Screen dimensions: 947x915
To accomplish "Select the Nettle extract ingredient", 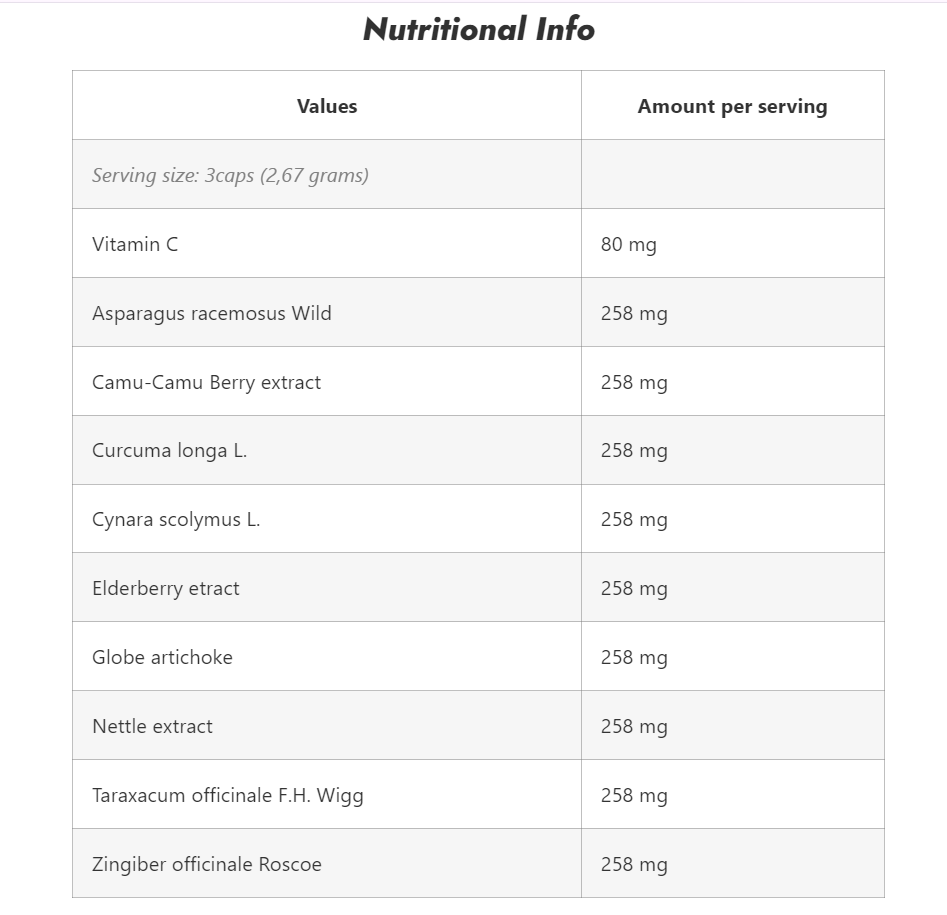I will (x=152, y=726).
